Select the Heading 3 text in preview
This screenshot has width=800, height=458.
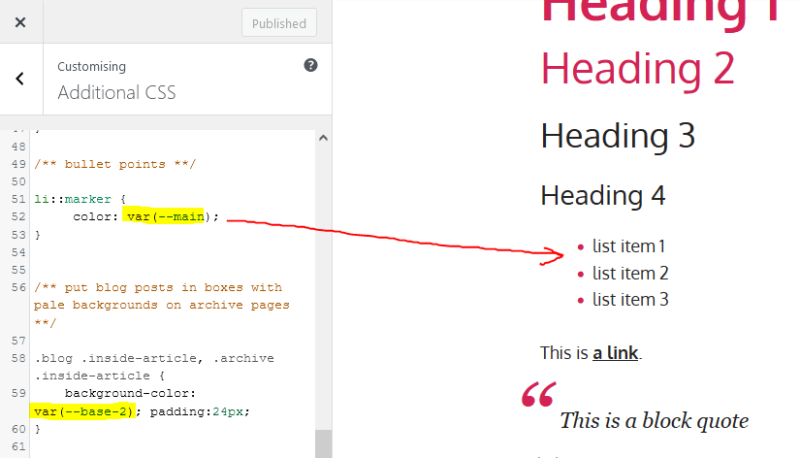click(617, 135)
